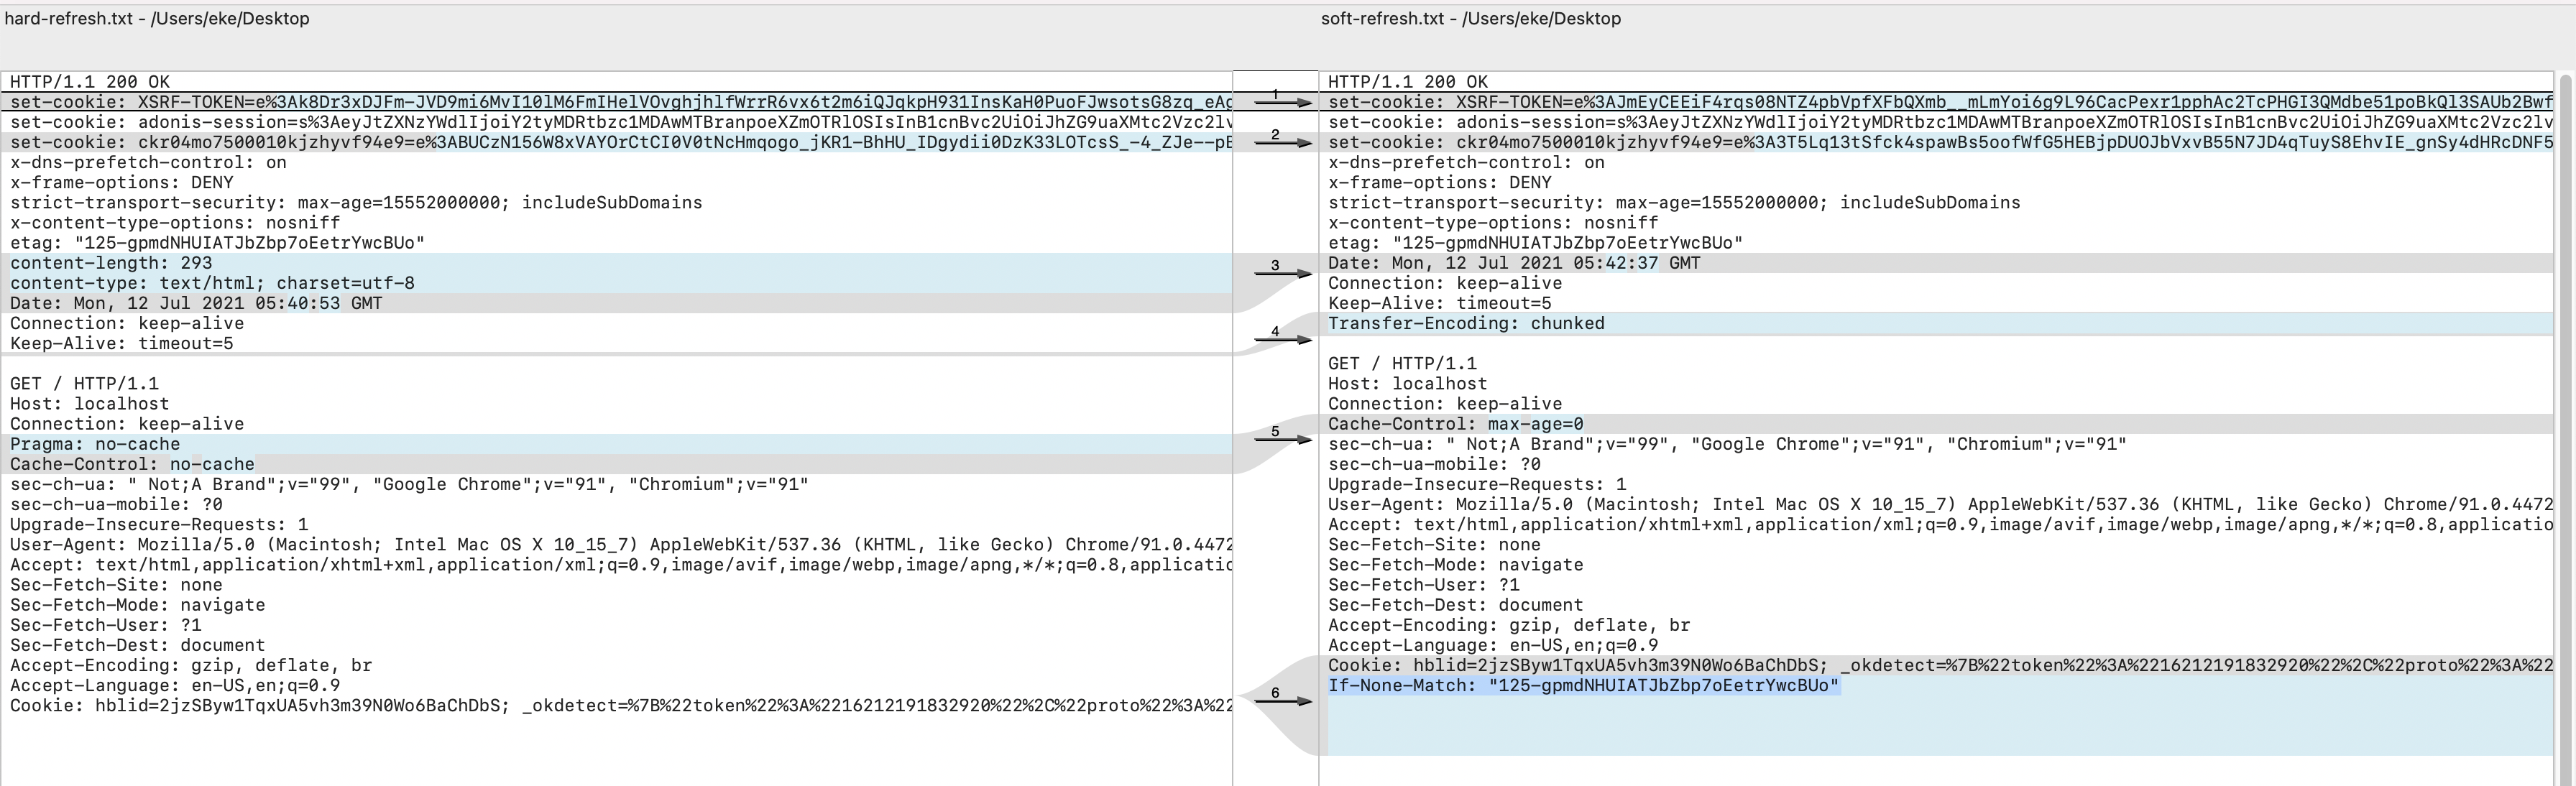This screenshot has height=786, width=2576.
Task: Select difference arrow number 1
Action: [1283, 101]
